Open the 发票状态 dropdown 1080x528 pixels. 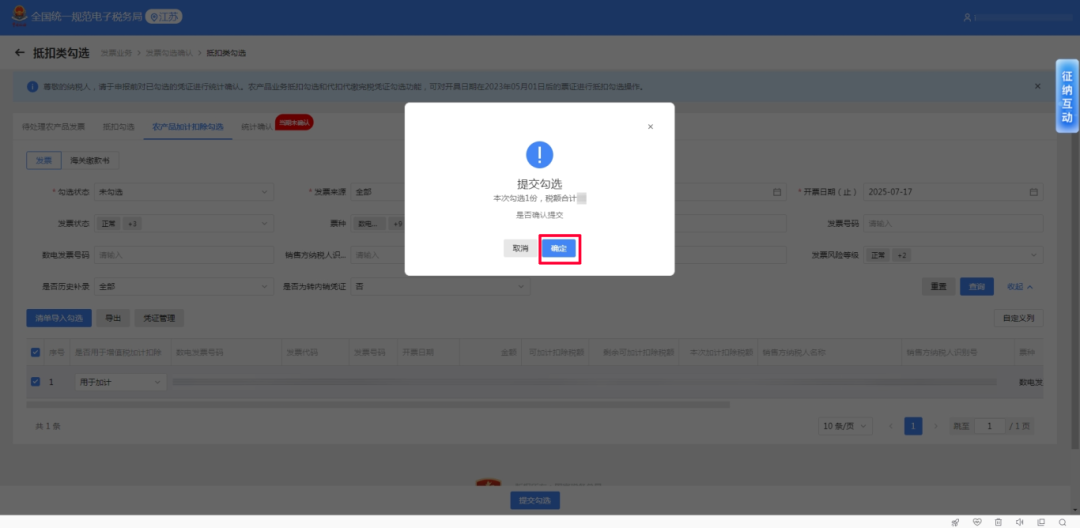184,224
